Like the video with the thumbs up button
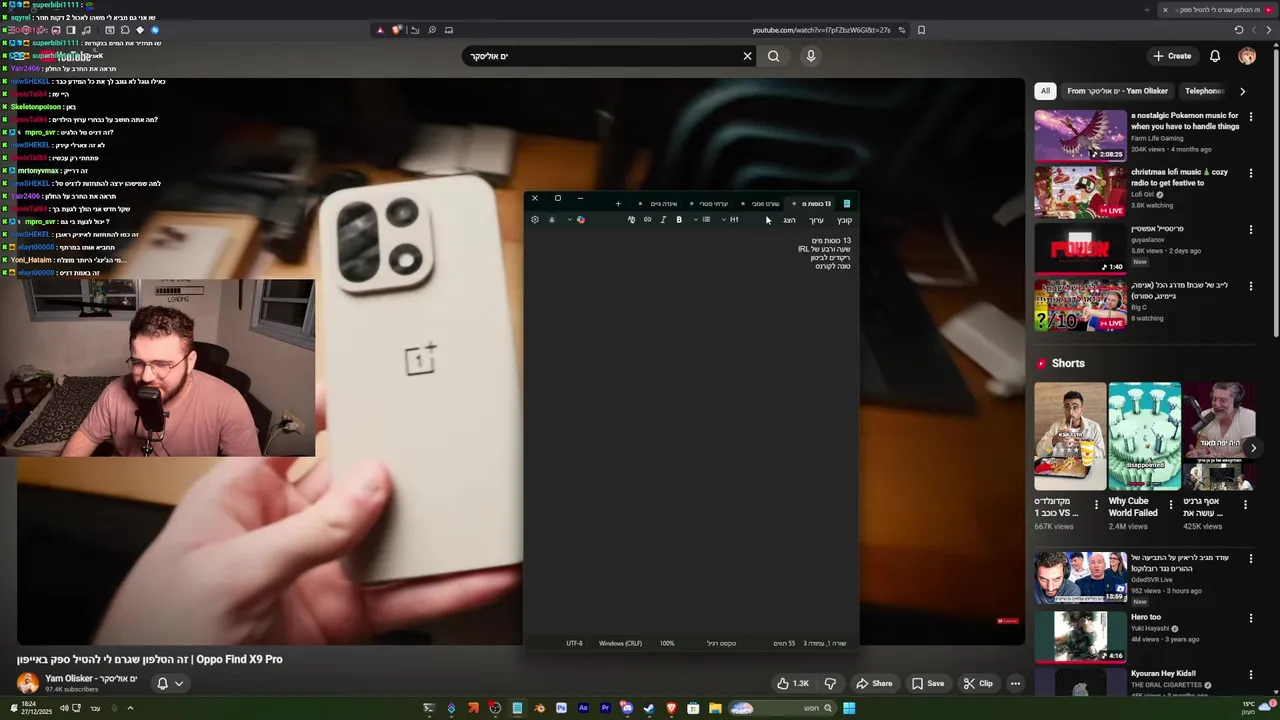1280x720 pixels. click(x=794, y=683)
